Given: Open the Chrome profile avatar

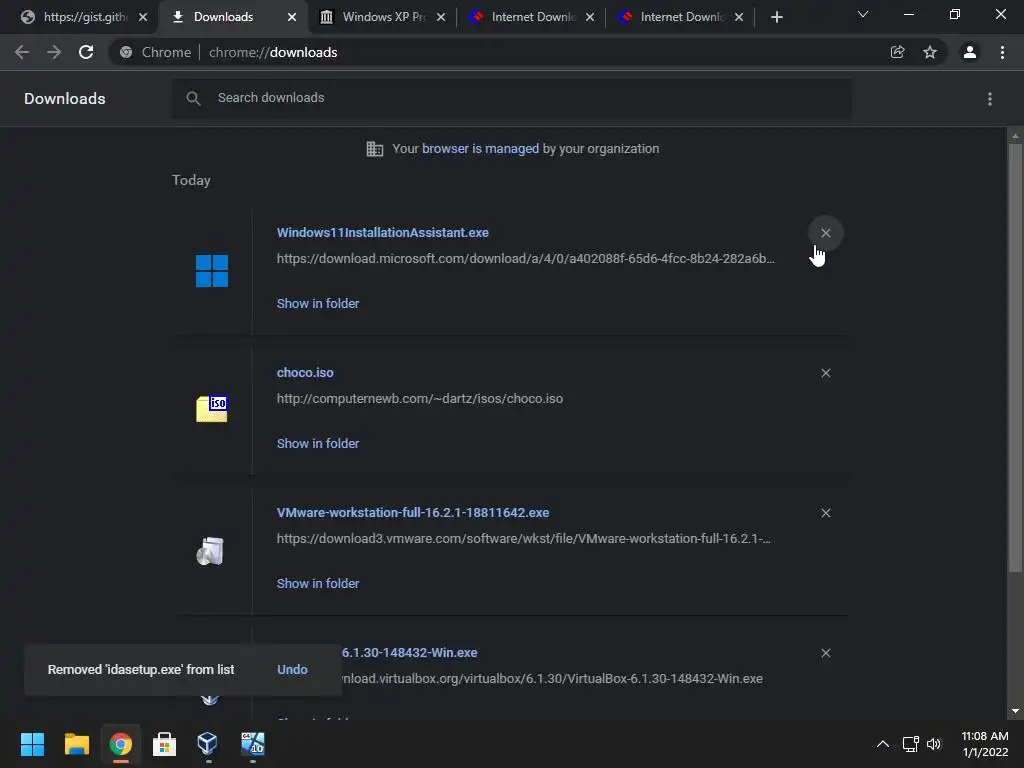Looking at the screenshot, I should (970, 52).
